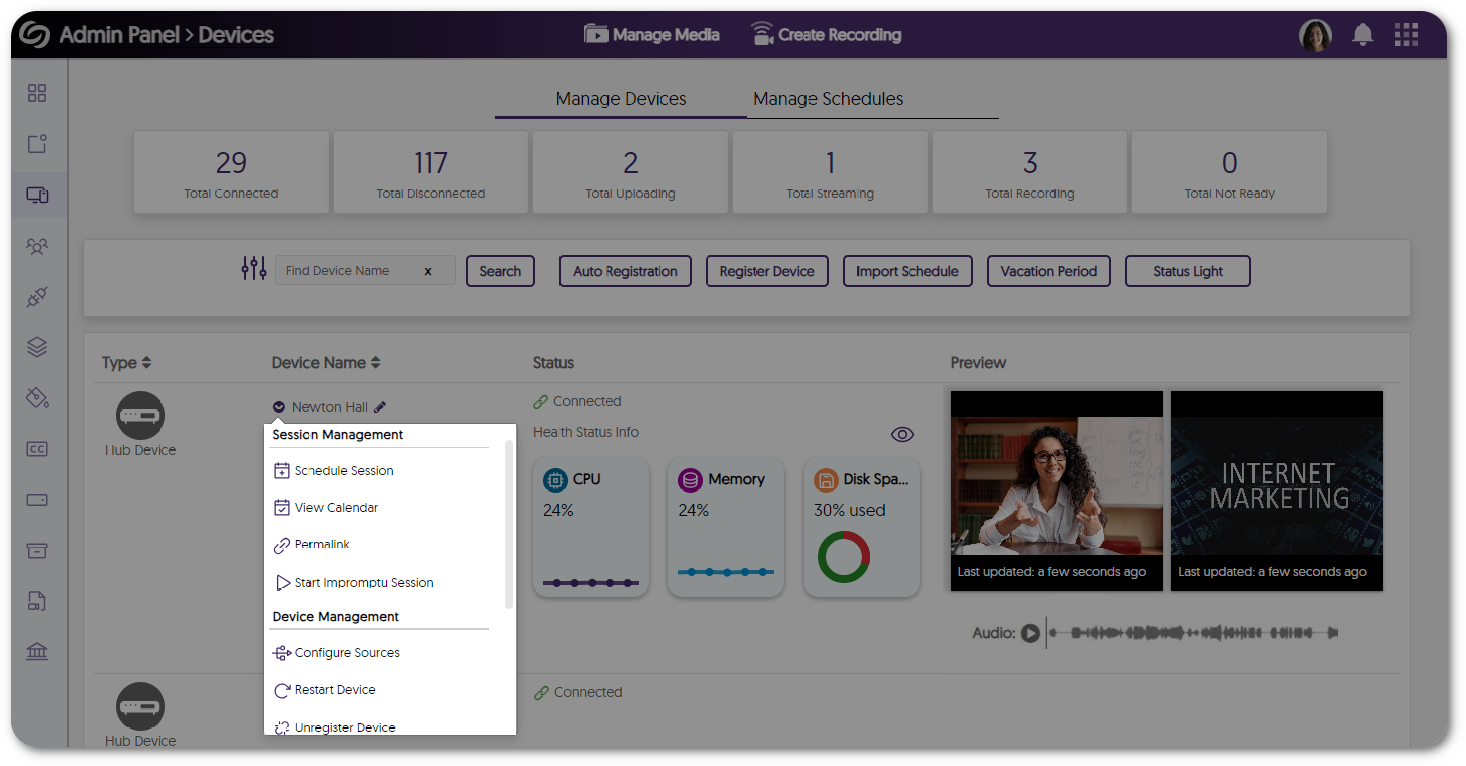Click the pencil icon next to Newton Hall
1466x766 pixels.
[x=380, y=407]
